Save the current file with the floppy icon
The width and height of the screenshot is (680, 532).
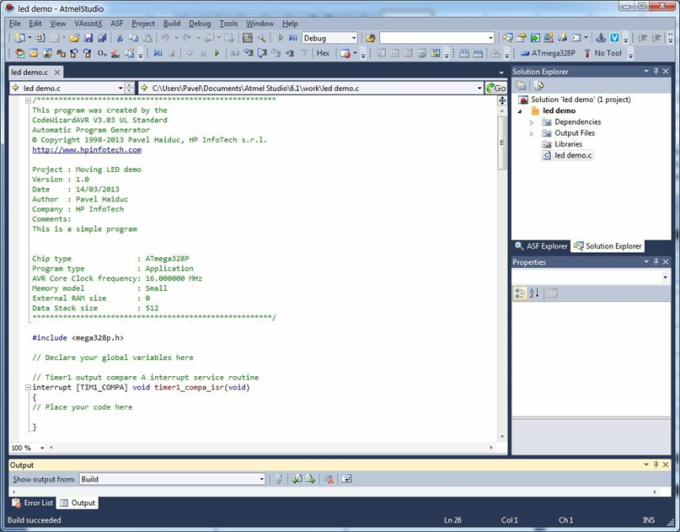(x=88, y=38)
